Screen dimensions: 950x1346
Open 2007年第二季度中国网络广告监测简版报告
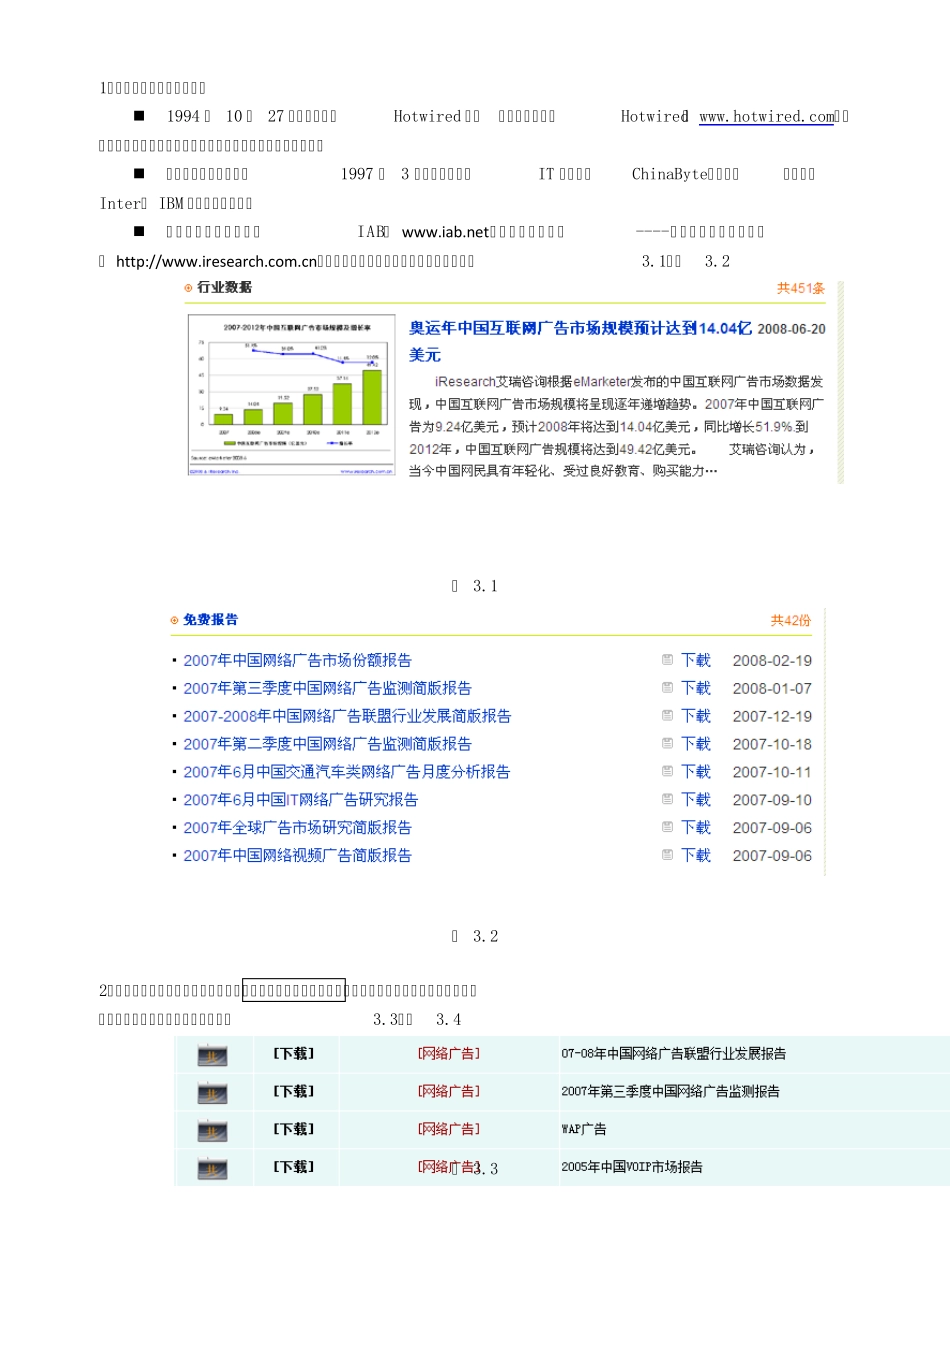pos(327,745)
